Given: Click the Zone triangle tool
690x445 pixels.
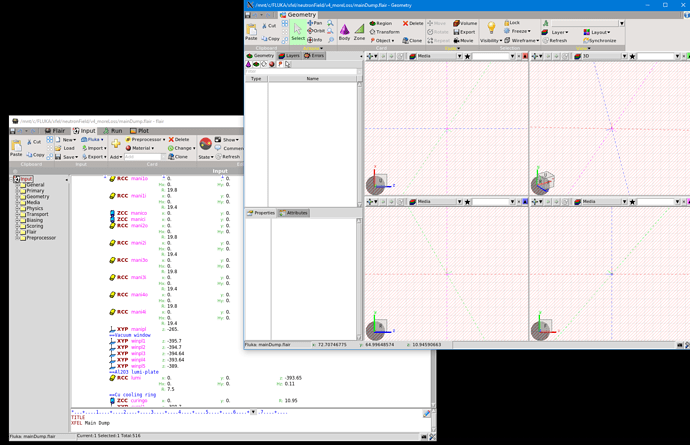Looking at the screenshot, I should [360, 32].
